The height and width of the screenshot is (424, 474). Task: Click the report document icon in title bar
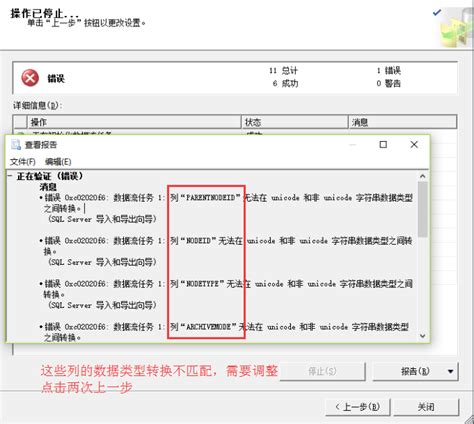[16, 144]
